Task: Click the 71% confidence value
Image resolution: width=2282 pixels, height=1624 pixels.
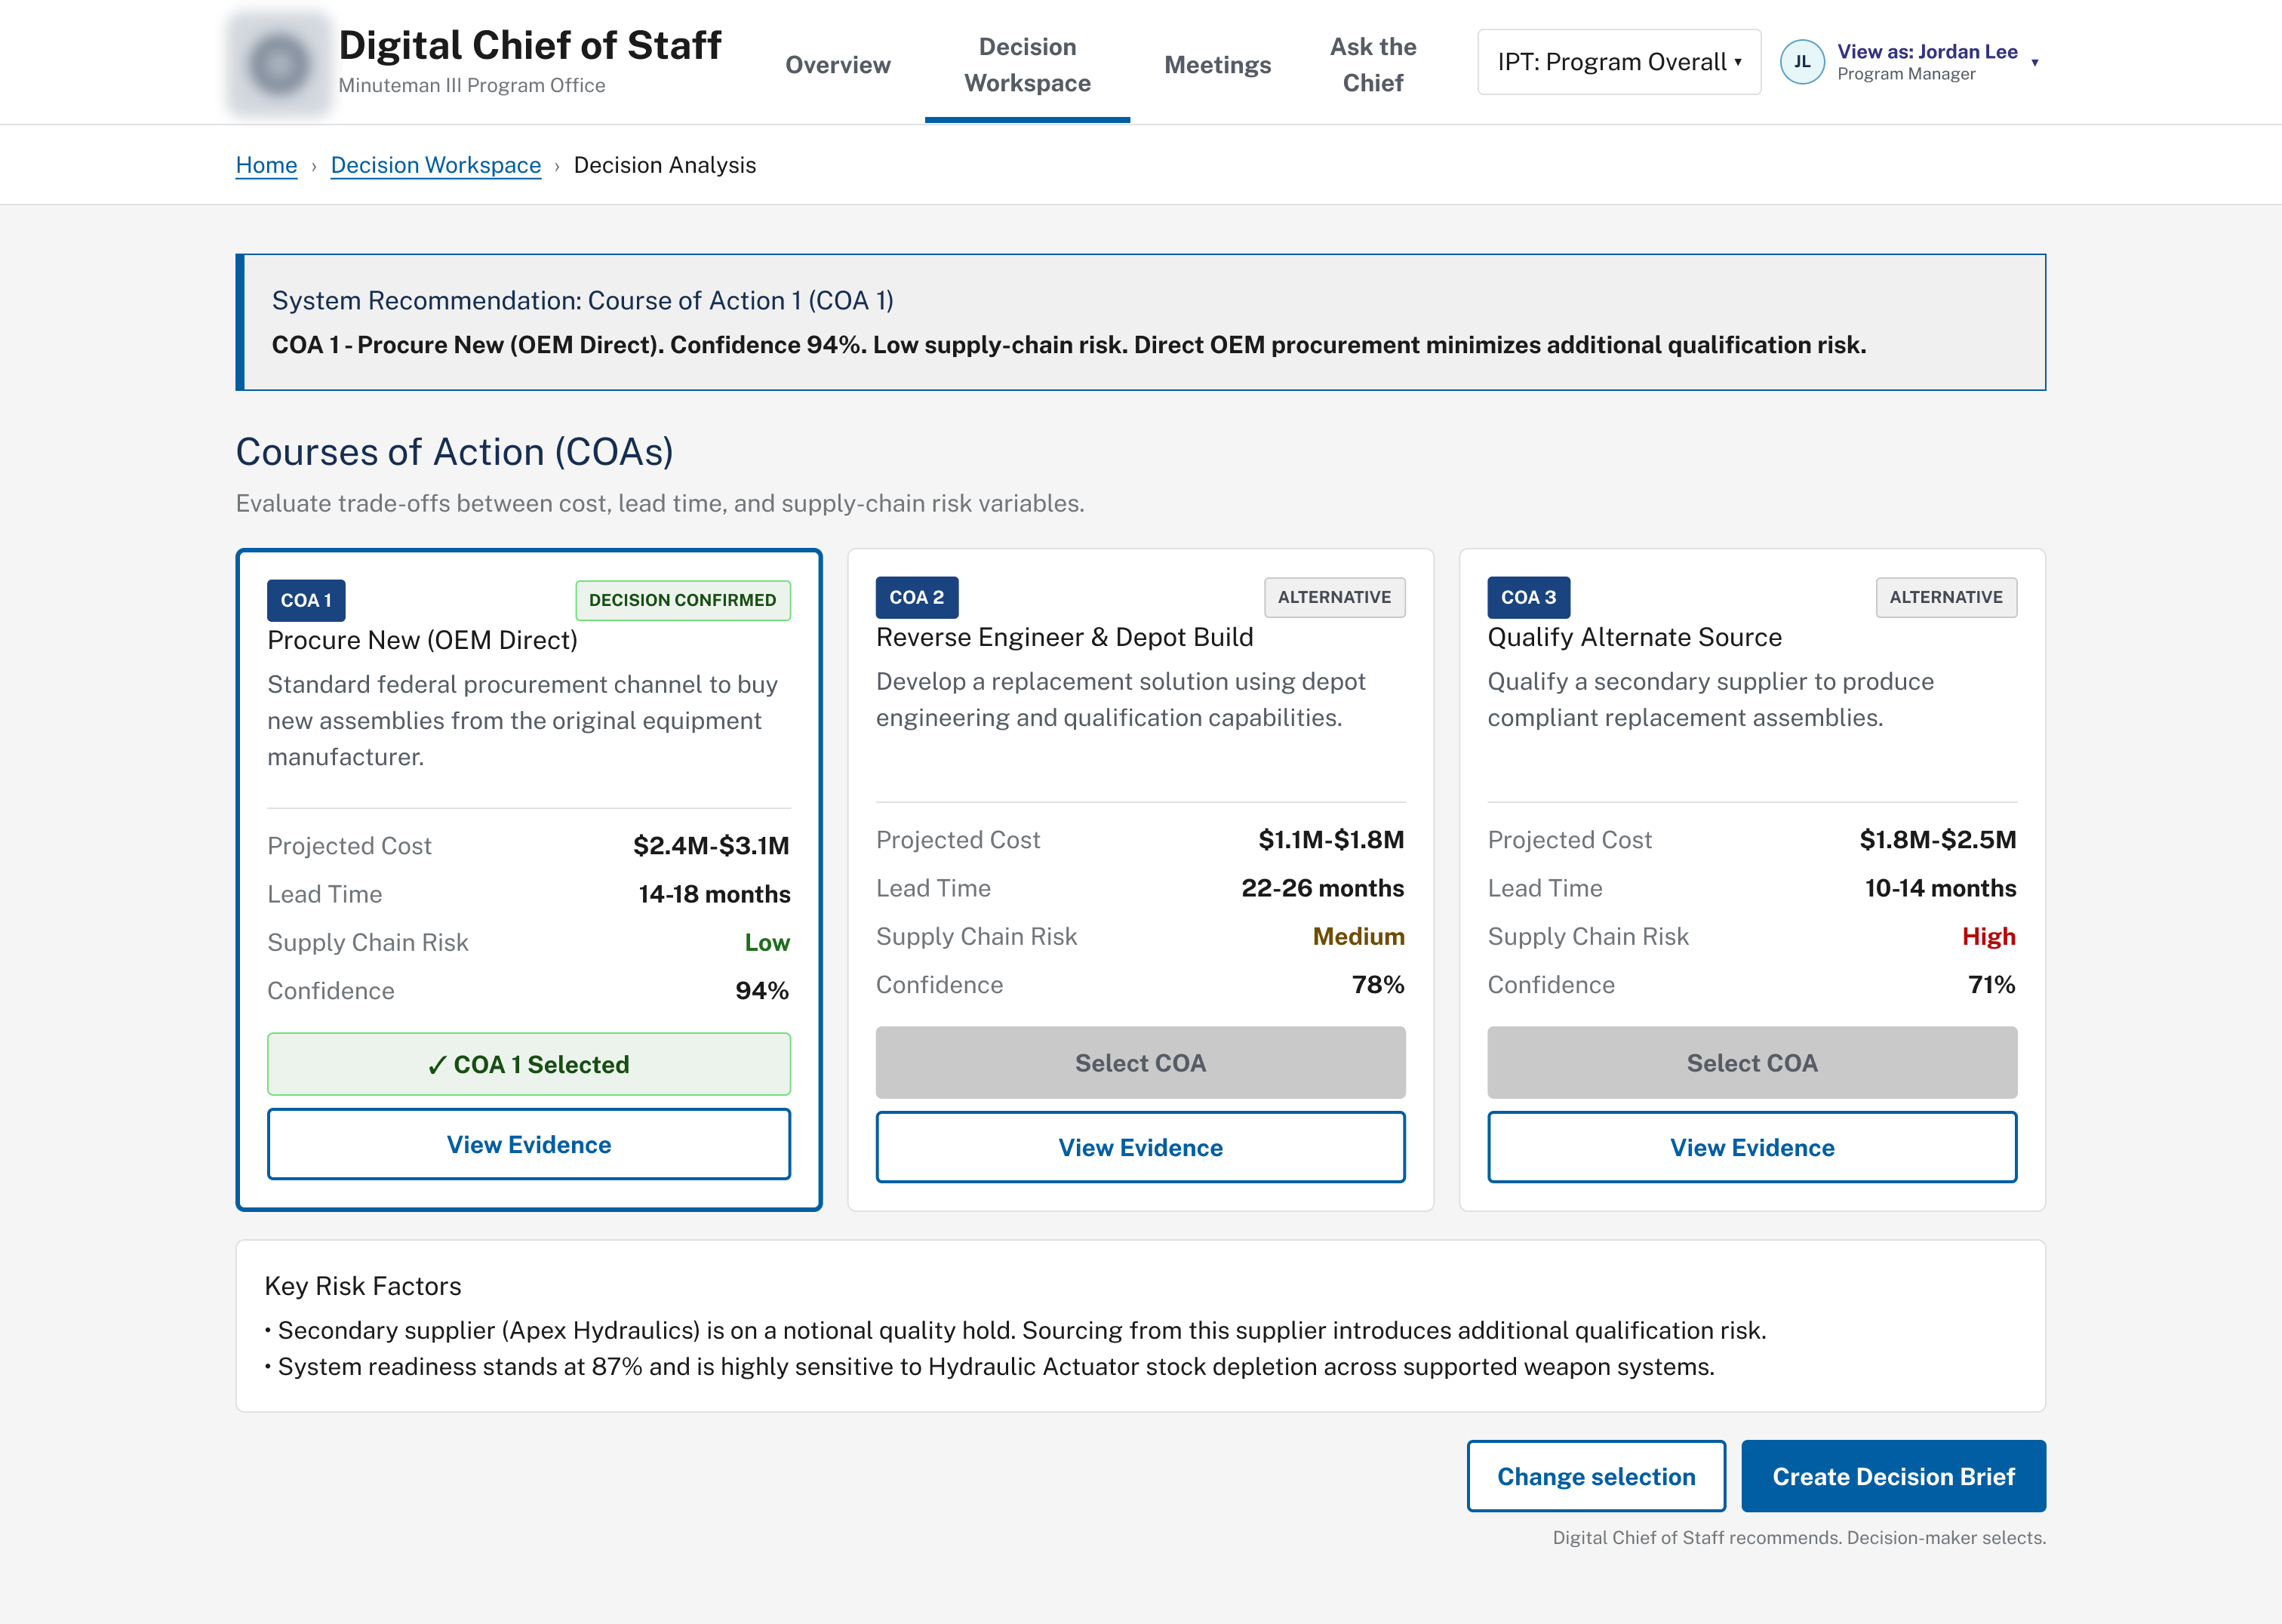Action: 1991,985
